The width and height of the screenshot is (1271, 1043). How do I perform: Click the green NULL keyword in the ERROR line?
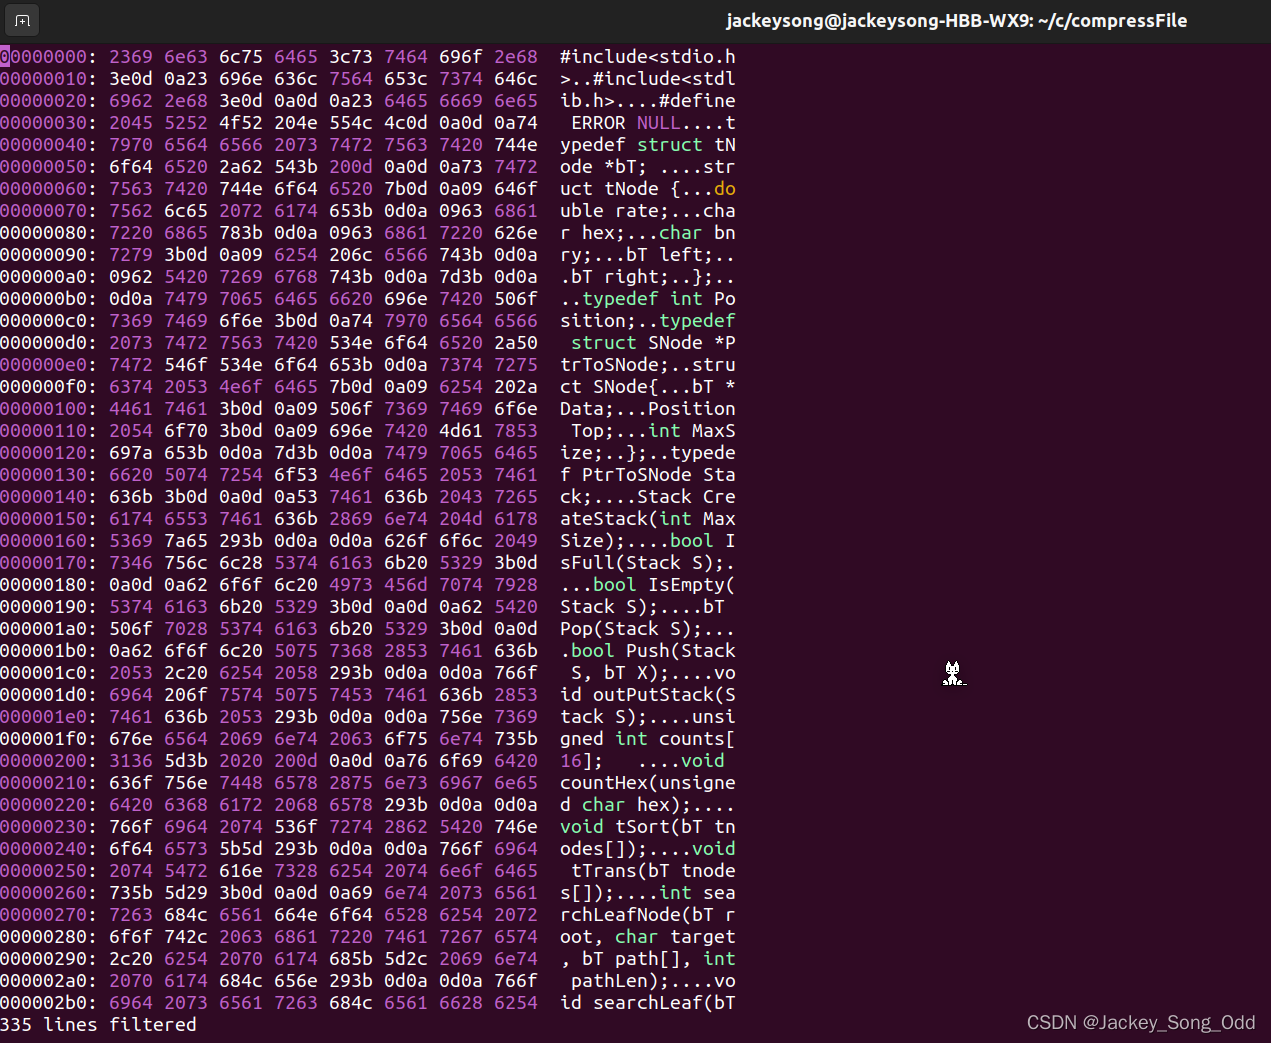coord(660,122)
